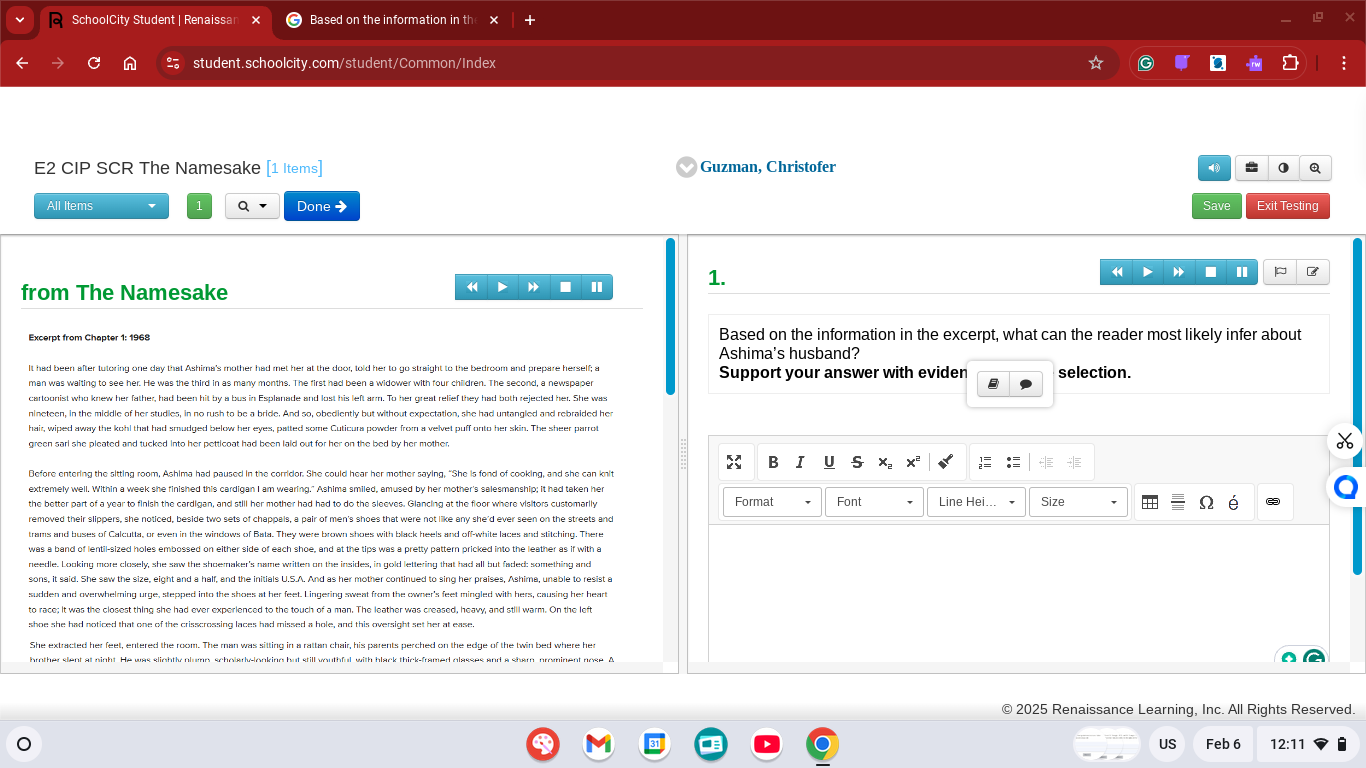Image resolution: width=1366 pixels, height=768 pixels.
Task: Open the accented character é tool
Action: coord(1233,502)
